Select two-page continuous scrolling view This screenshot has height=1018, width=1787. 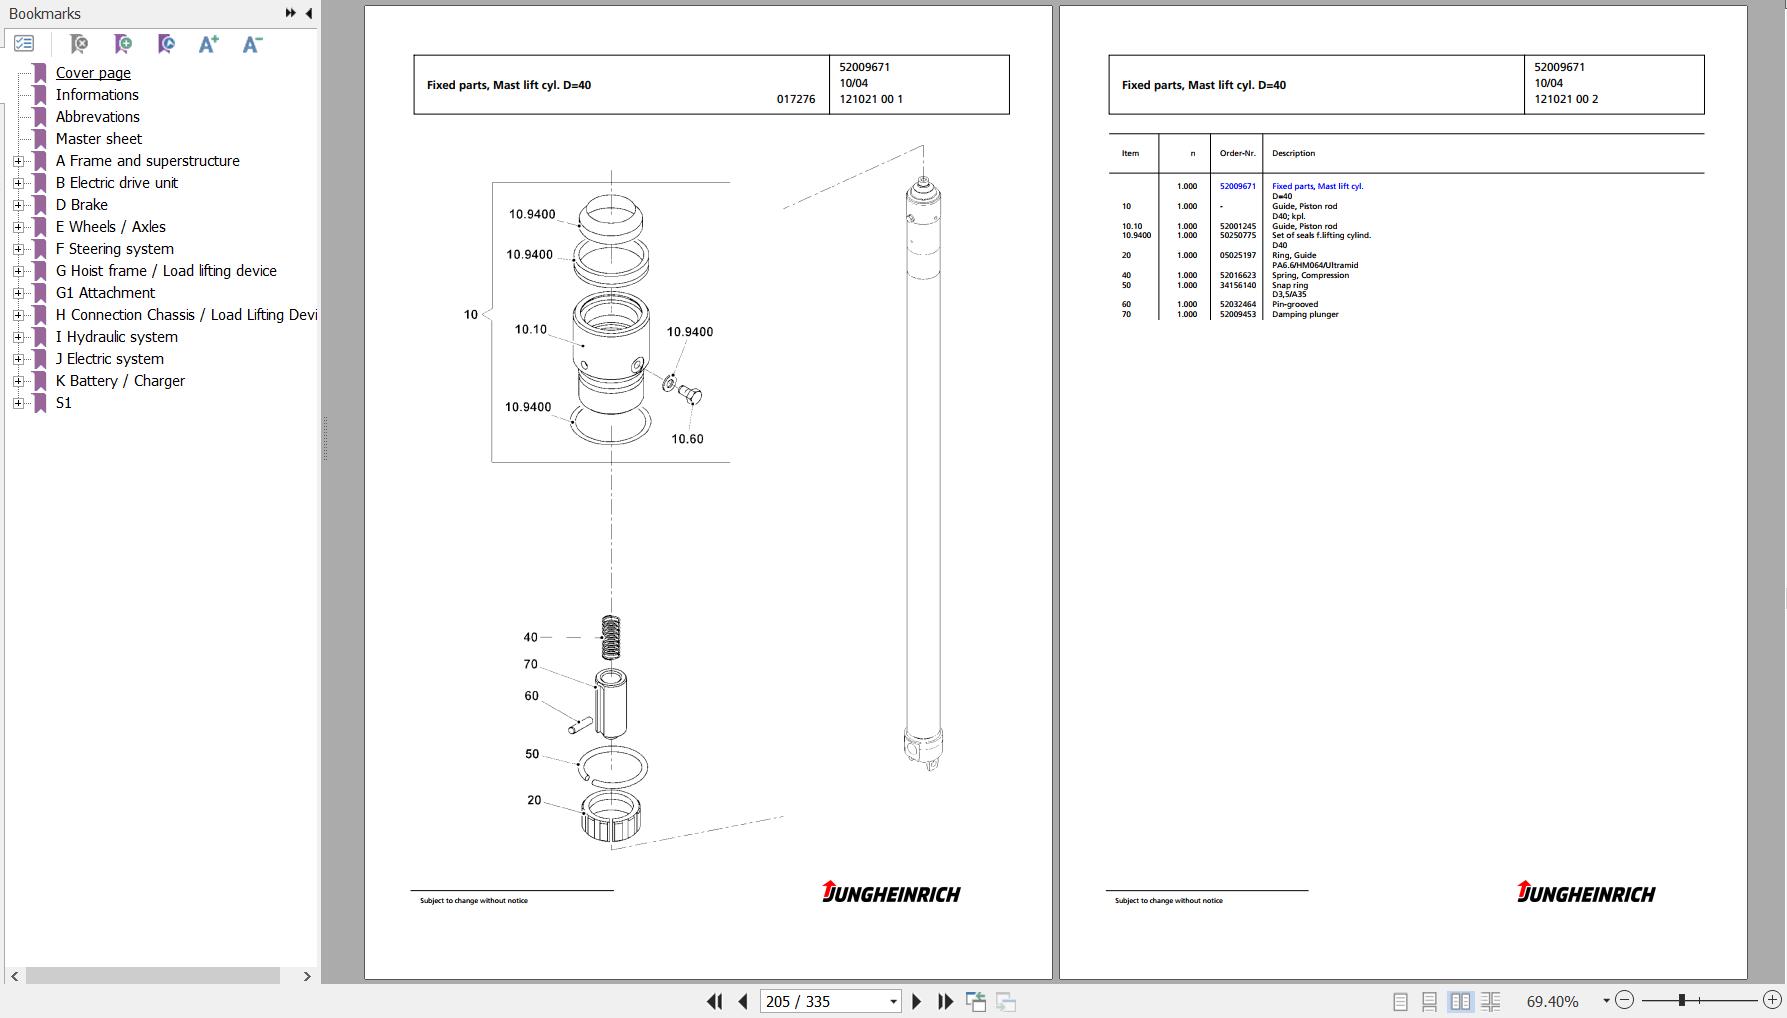pos(1491,1001)
